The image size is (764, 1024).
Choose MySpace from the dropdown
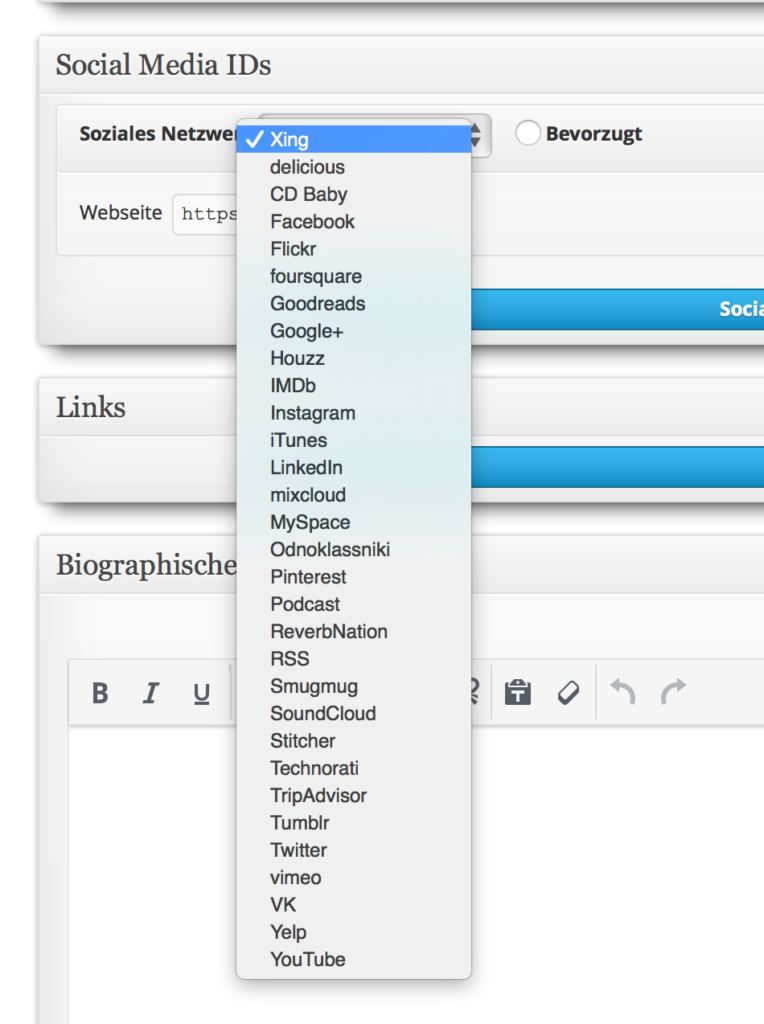(353, 522)
